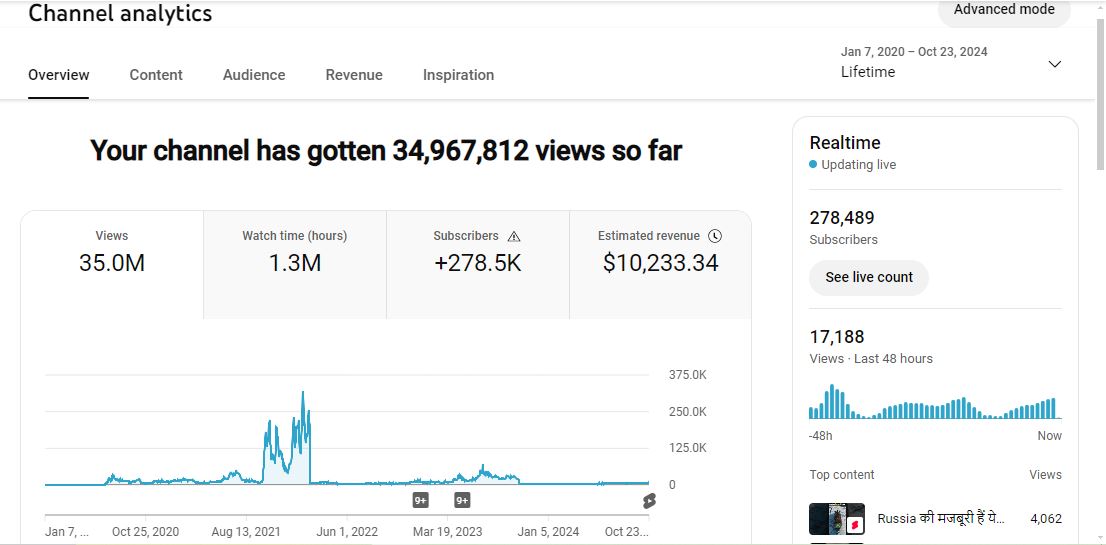Click the clock icon beside Estimated revenue

[715, 237]
